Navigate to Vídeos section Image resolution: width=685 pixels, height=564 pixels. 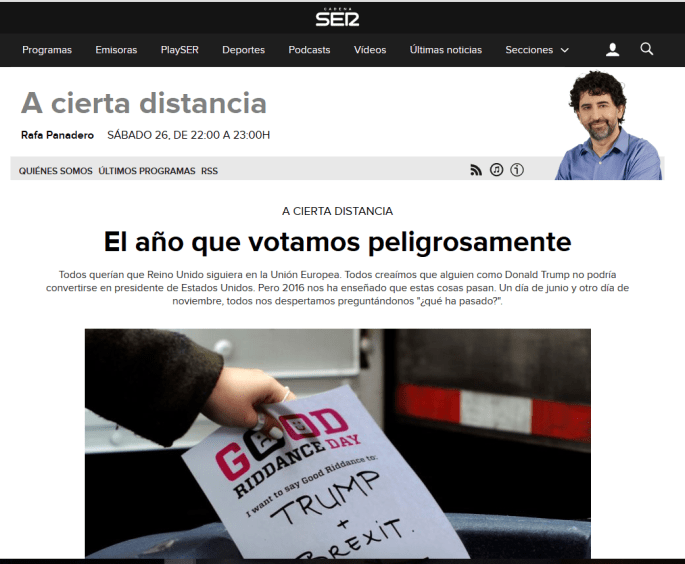click(x=370, y=50)
